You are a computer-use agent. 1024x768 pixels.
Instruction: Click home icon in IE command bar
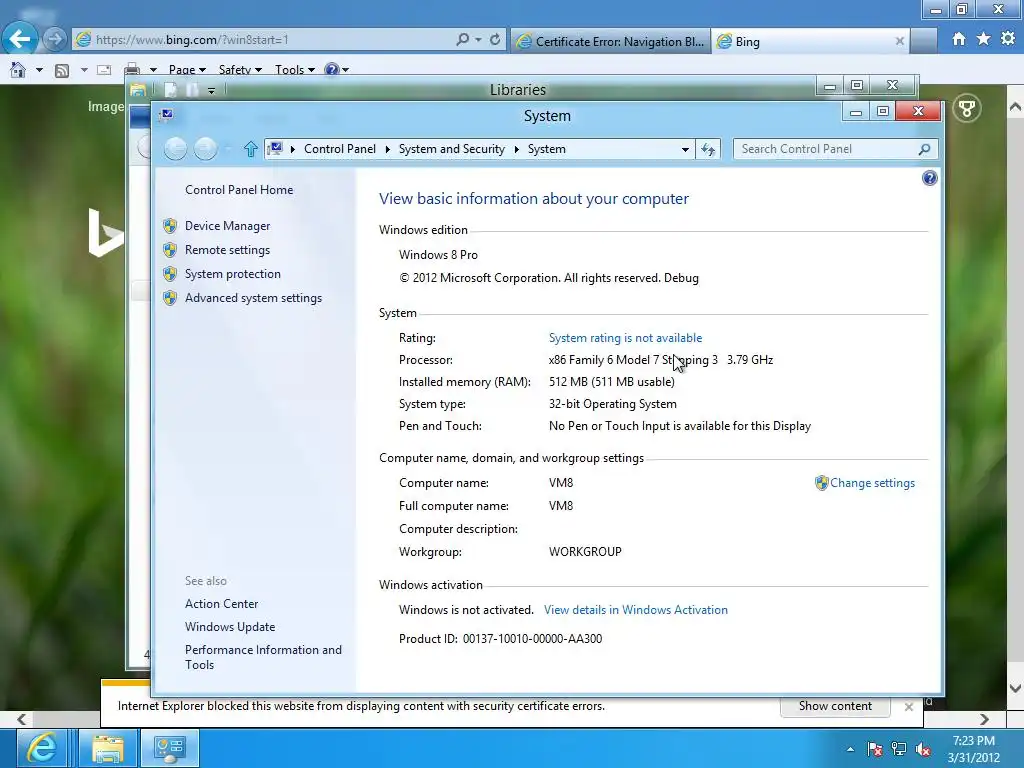point(18,69)
